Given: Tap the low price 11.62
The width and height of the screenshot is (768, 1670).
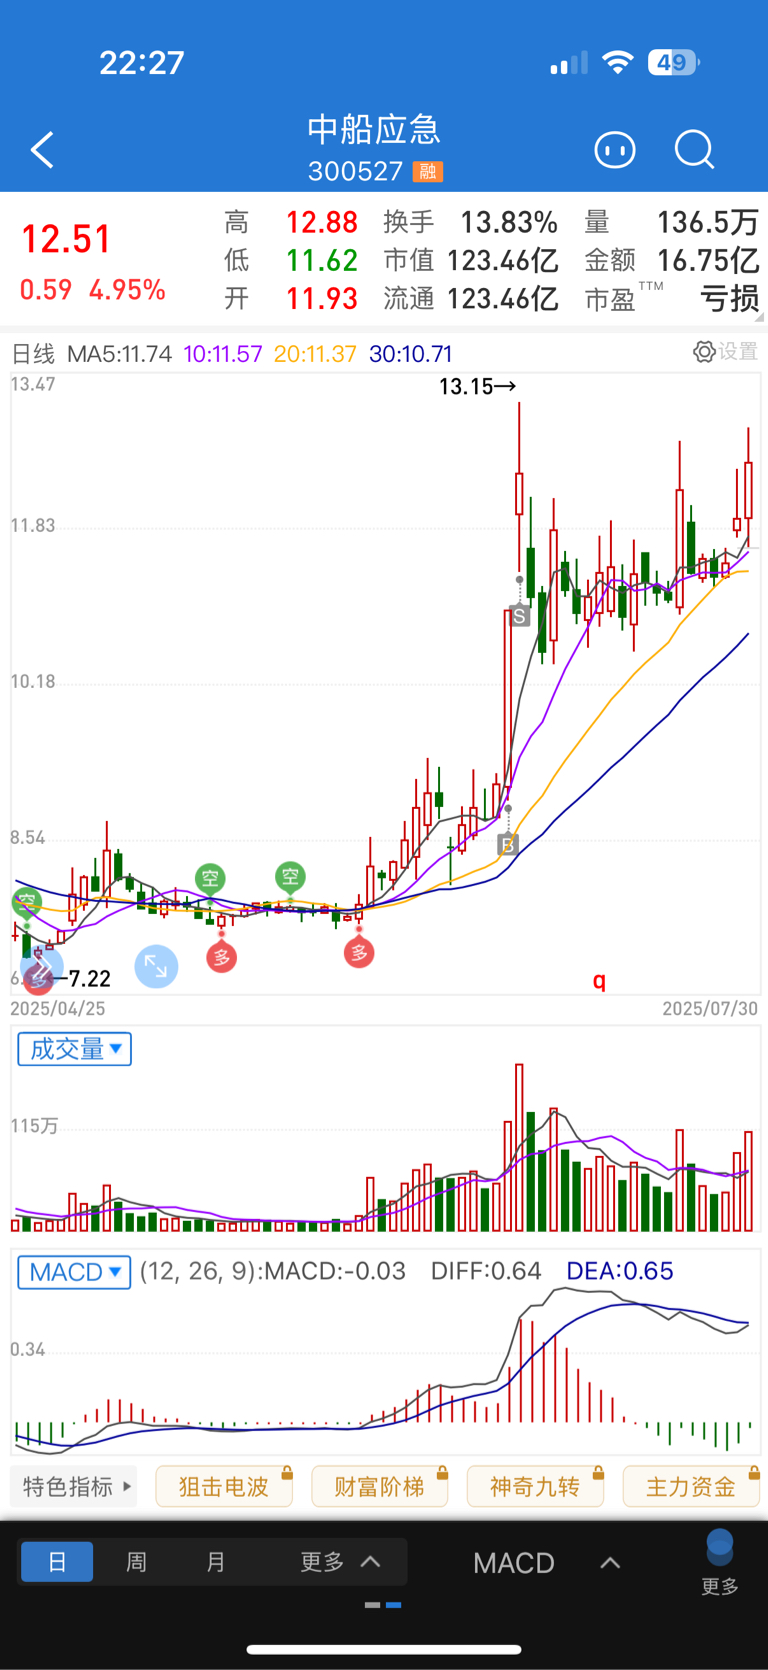Looking at the screenshot, I should click(x=322, y=260).
